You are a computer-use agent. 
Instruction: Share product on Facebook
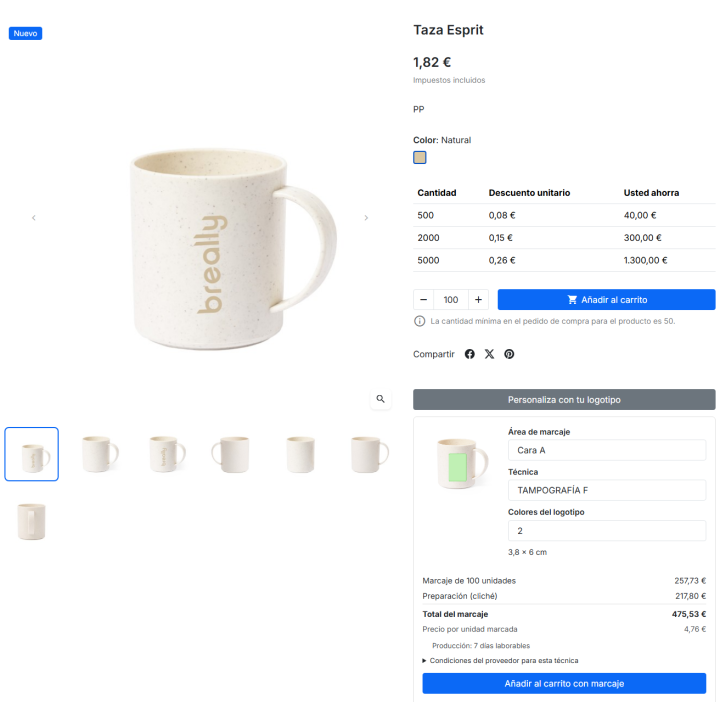(469, 354)
